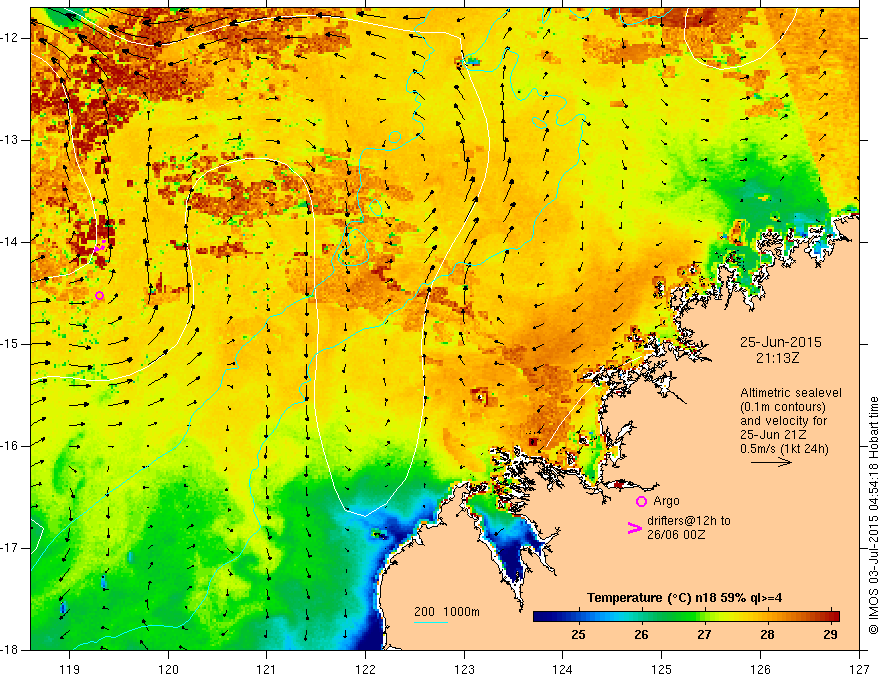Click the drifters@12h to legend text

[x=689, y=521]
